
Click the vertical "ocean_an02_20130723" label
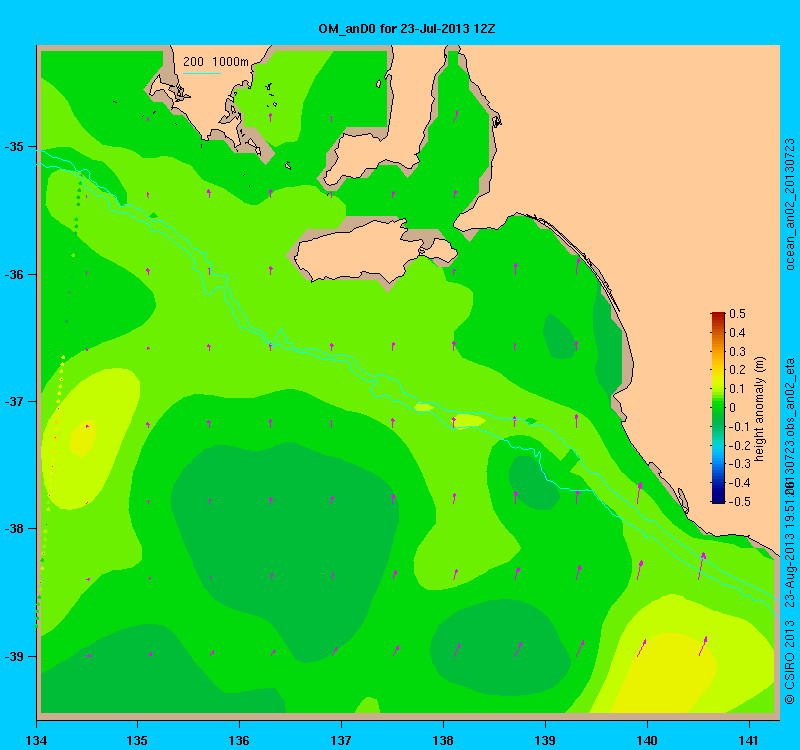click(789, 204)
